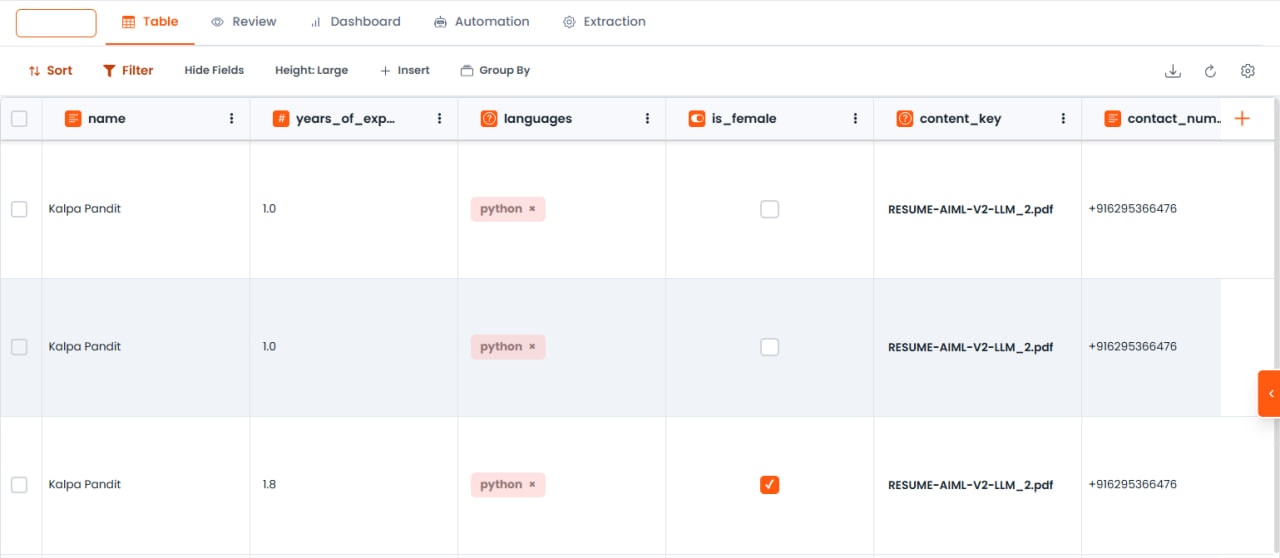Open the Group By options
Image resolution: width=1280 pixels, height=558 pixels.
point(495,71)
